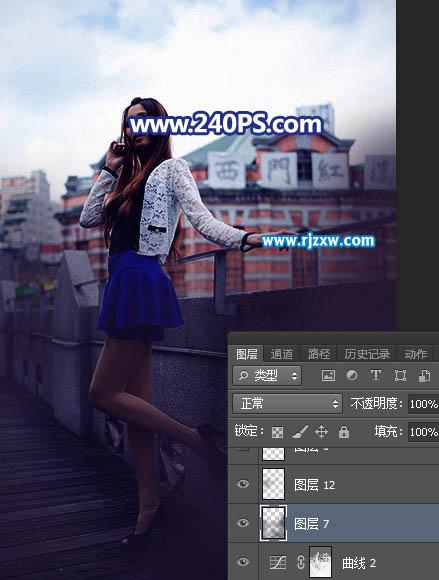Click the 填充 100% field

point(423,432)
